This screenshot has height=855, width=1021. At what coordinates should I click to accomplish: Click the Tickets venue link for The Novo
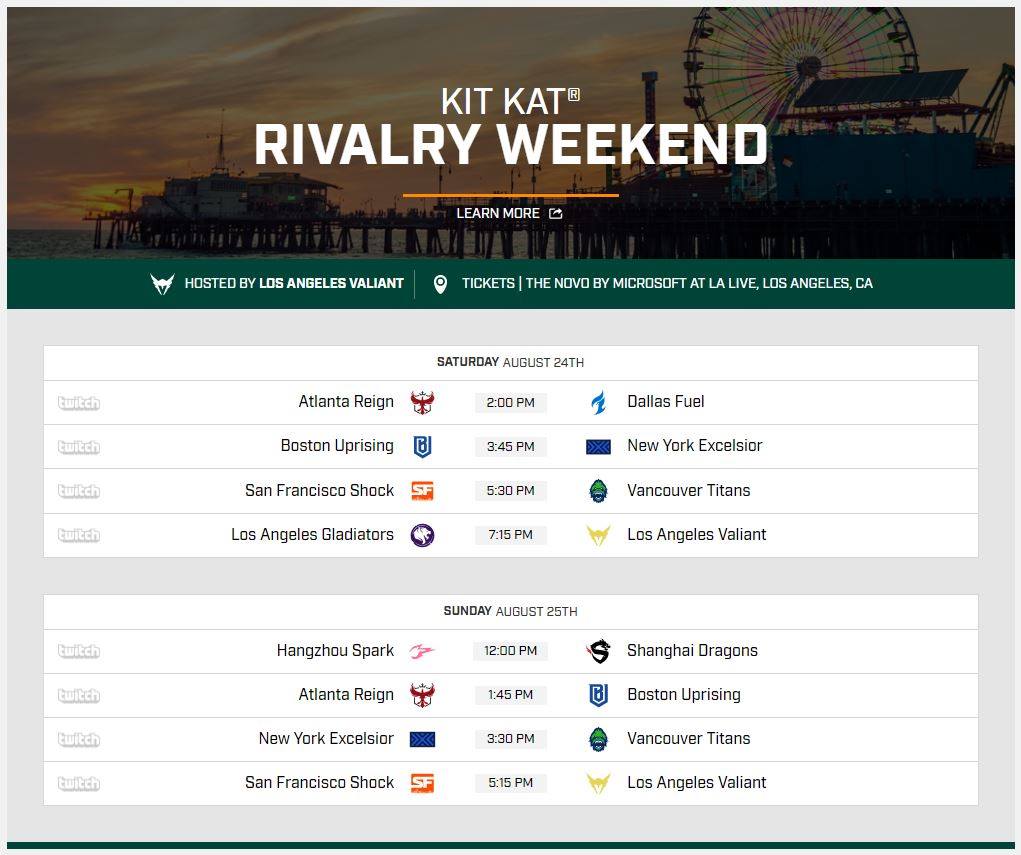click(x=667, y=283)
